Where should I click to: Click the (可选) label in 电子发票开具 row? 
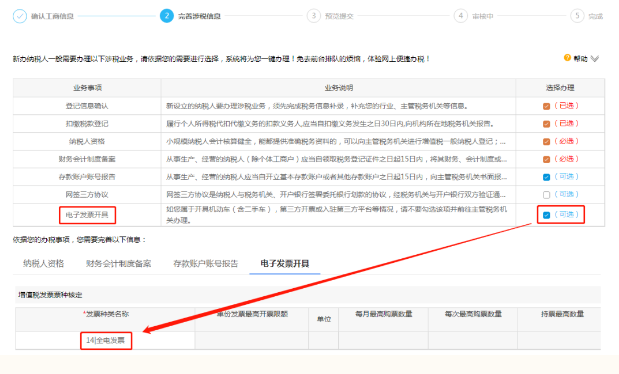[x=566, y=214]
